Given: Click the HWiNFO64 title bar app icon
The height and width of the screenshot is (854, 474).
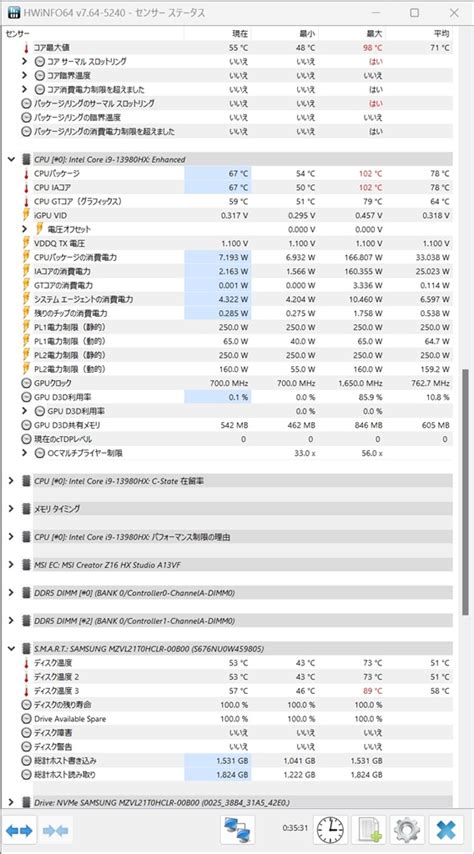Looking at the screenshot, I should (x=12, y=12).
